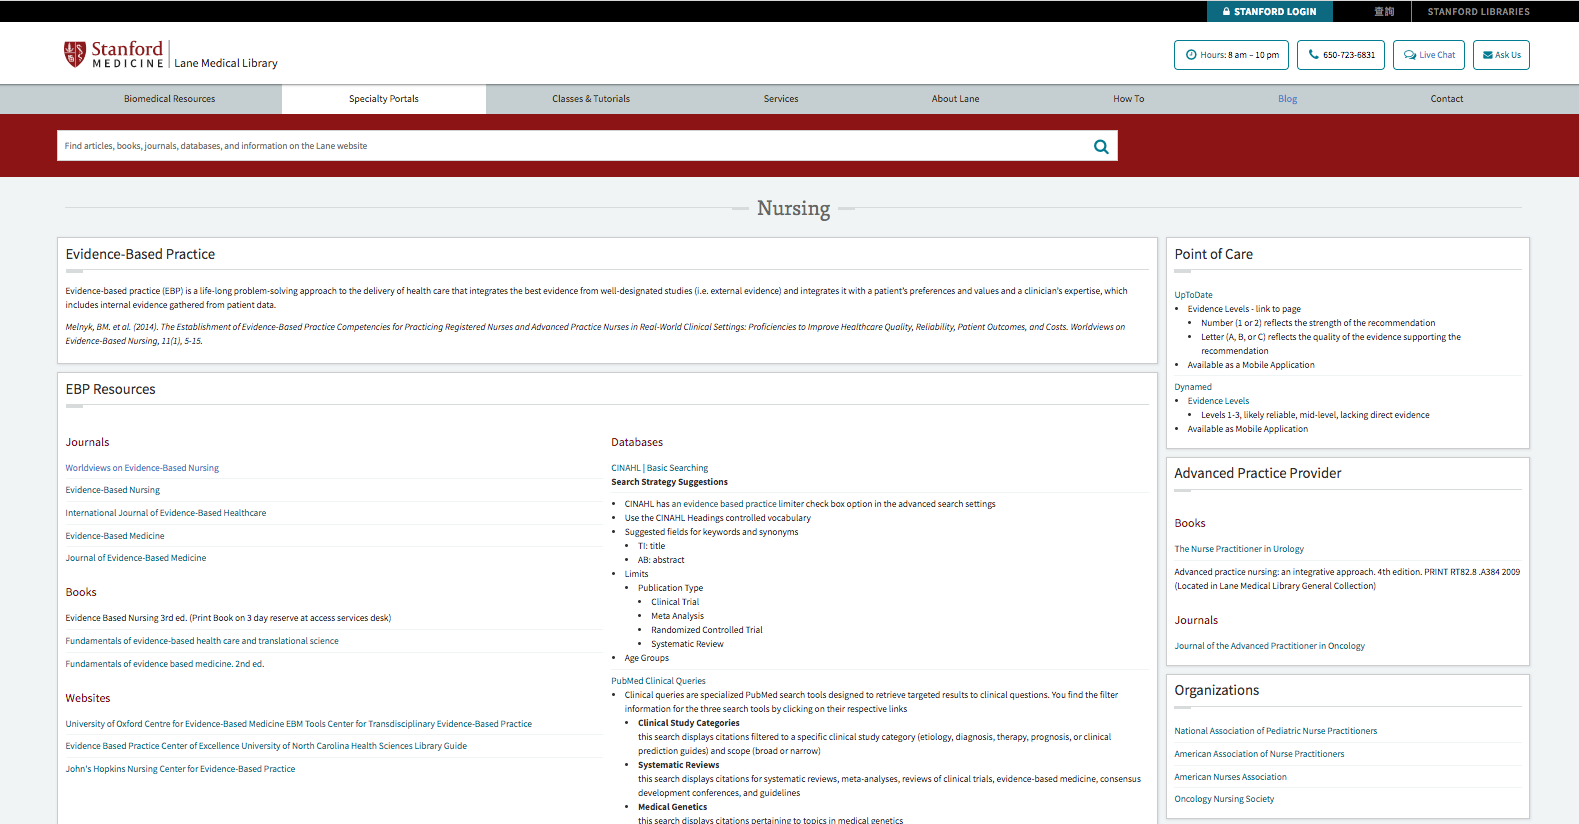Open International Journal of Evidence-Based Healthcare
The width and height of the screenshot is (1579, 824).
click(x=166, y=513)
